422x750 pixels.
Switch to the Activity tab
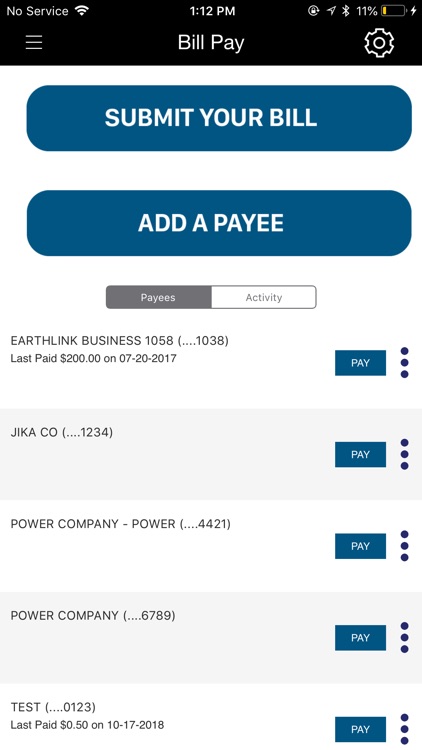(264, 297)
